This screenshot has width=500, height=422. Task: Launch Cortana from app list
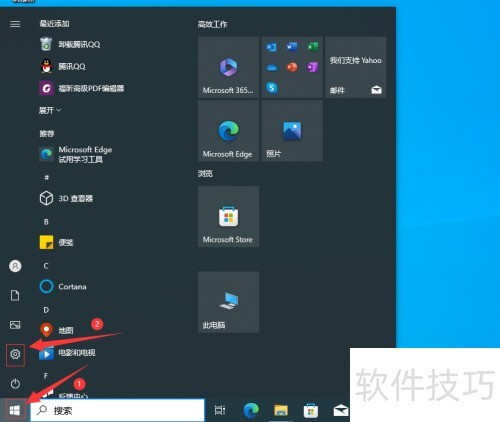[63, 287]
